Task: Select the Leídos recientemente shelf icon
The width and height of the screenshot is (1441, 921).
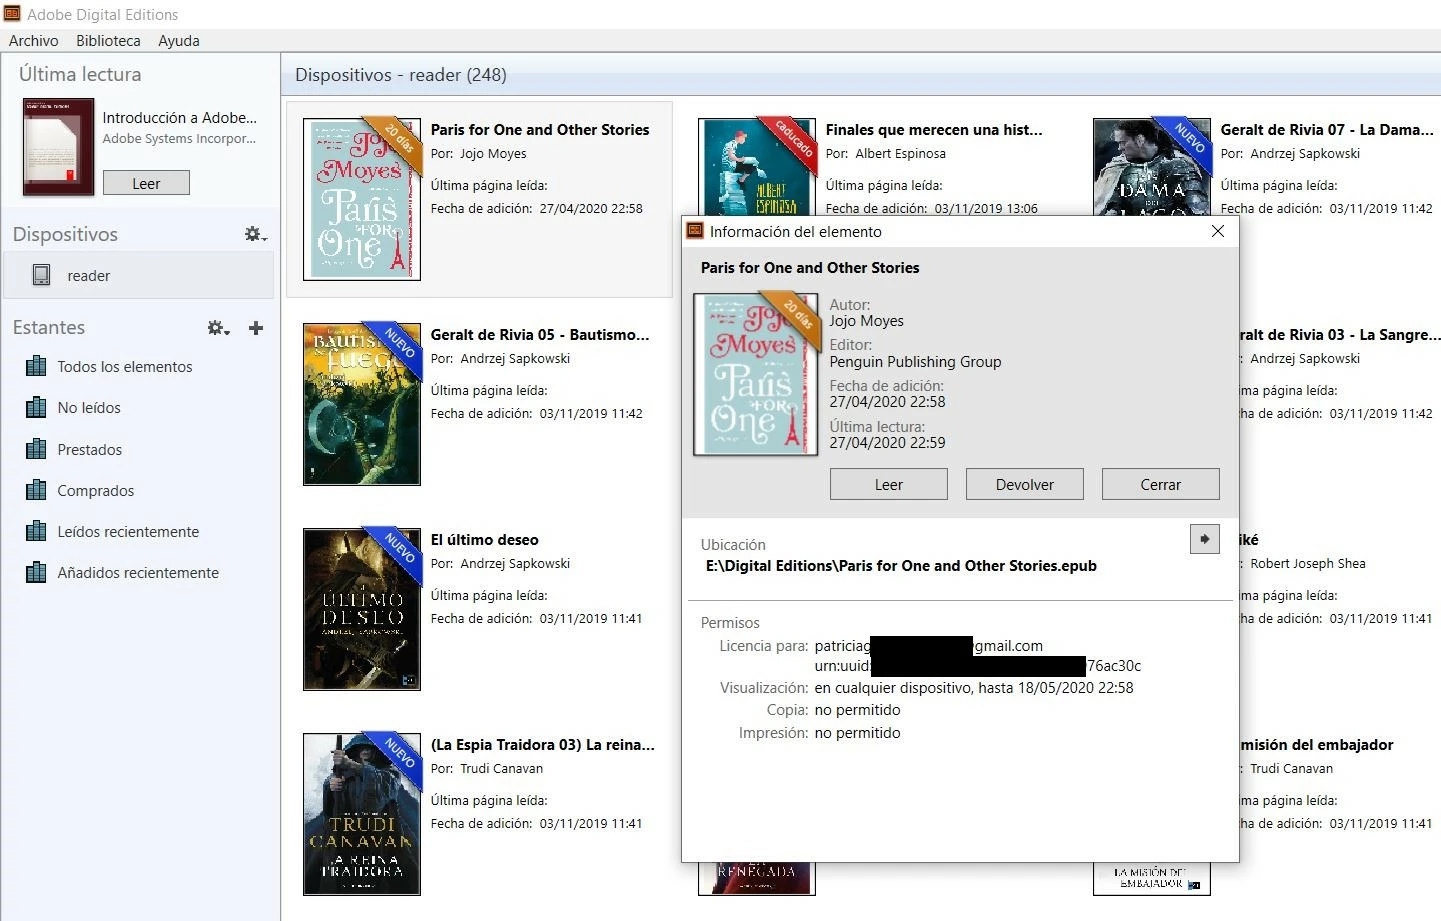Action: pos(36,531)
